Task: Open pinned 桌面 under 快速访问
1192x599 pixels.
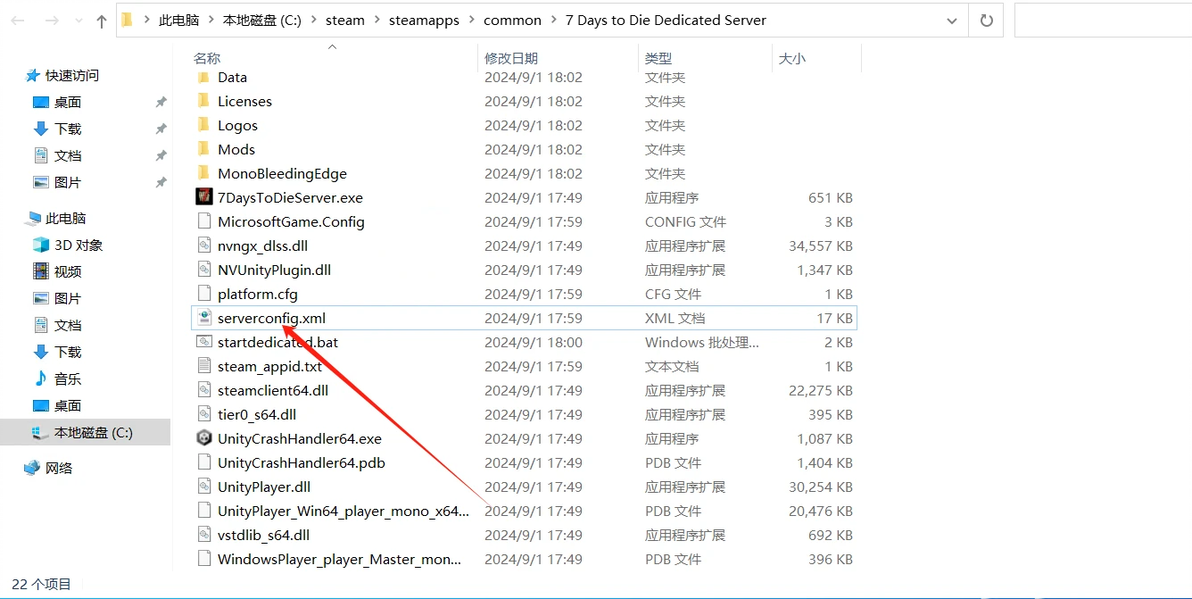Action: [68, 102]
